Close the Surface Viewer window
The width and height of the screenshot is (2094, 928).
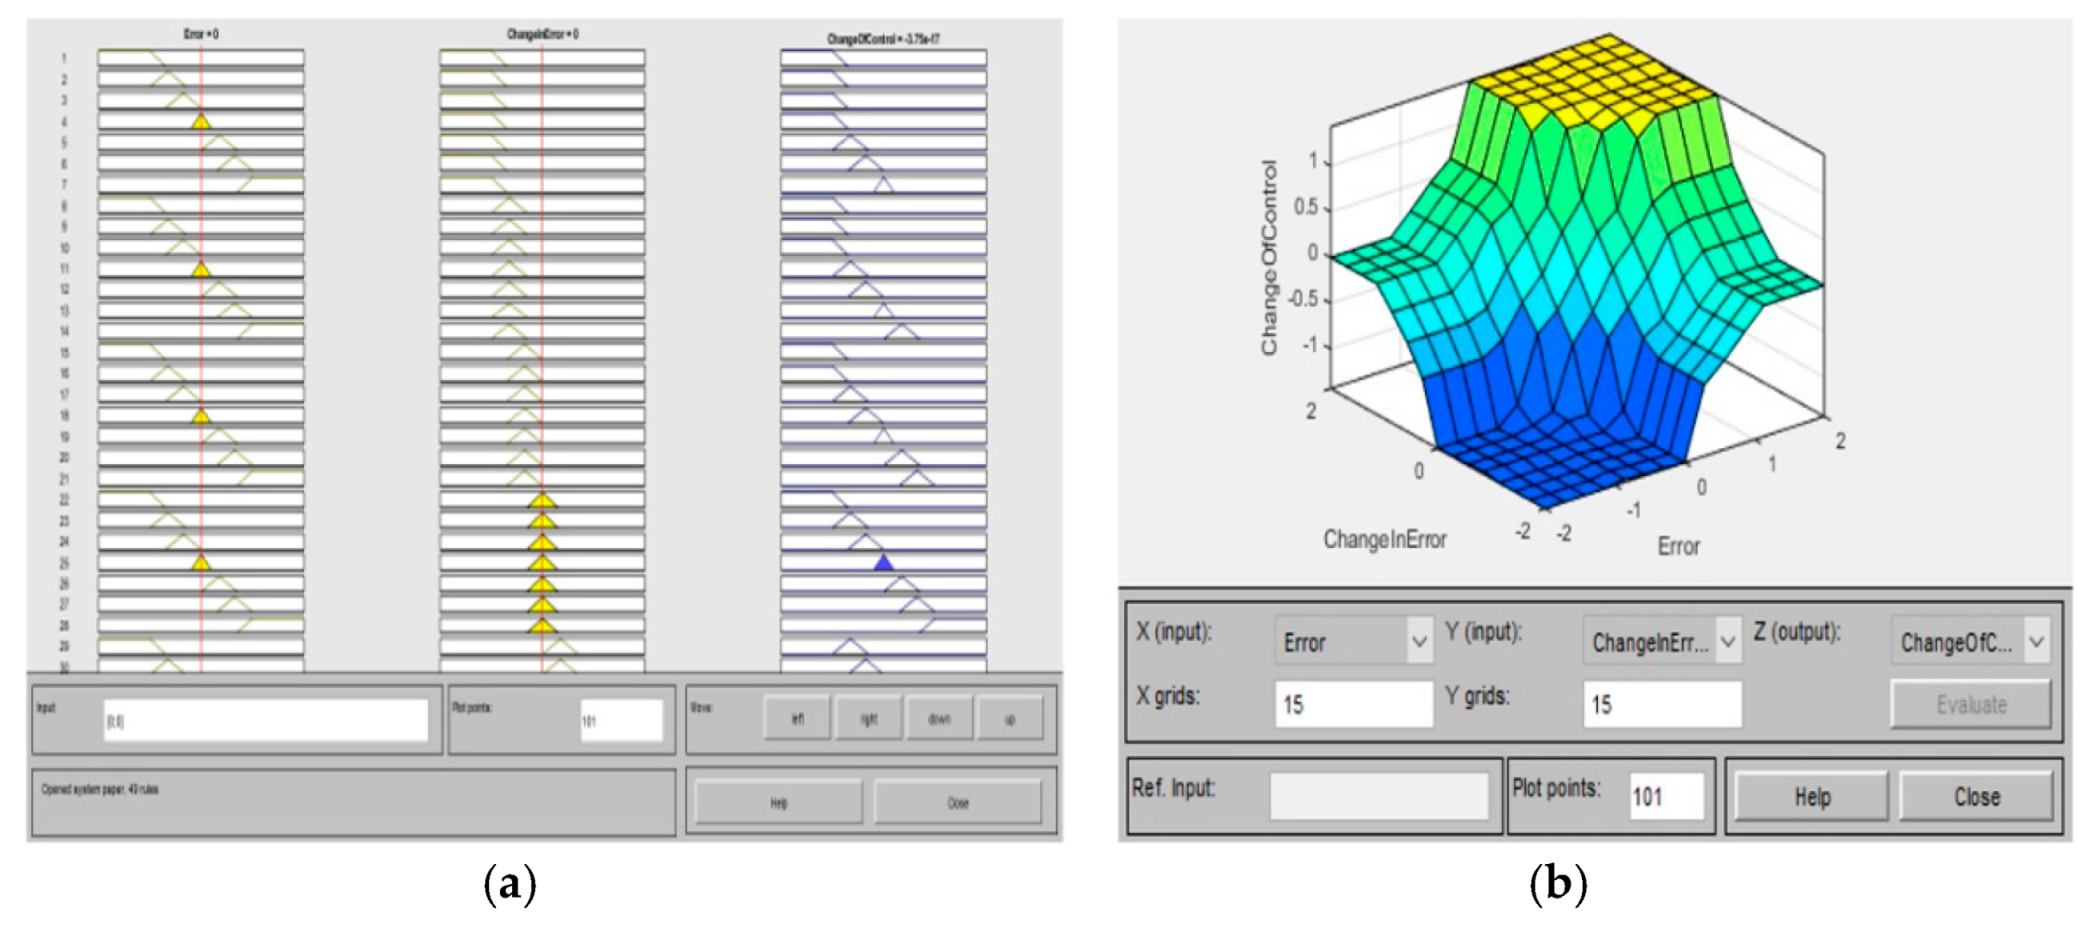[x=1976, y=797]
